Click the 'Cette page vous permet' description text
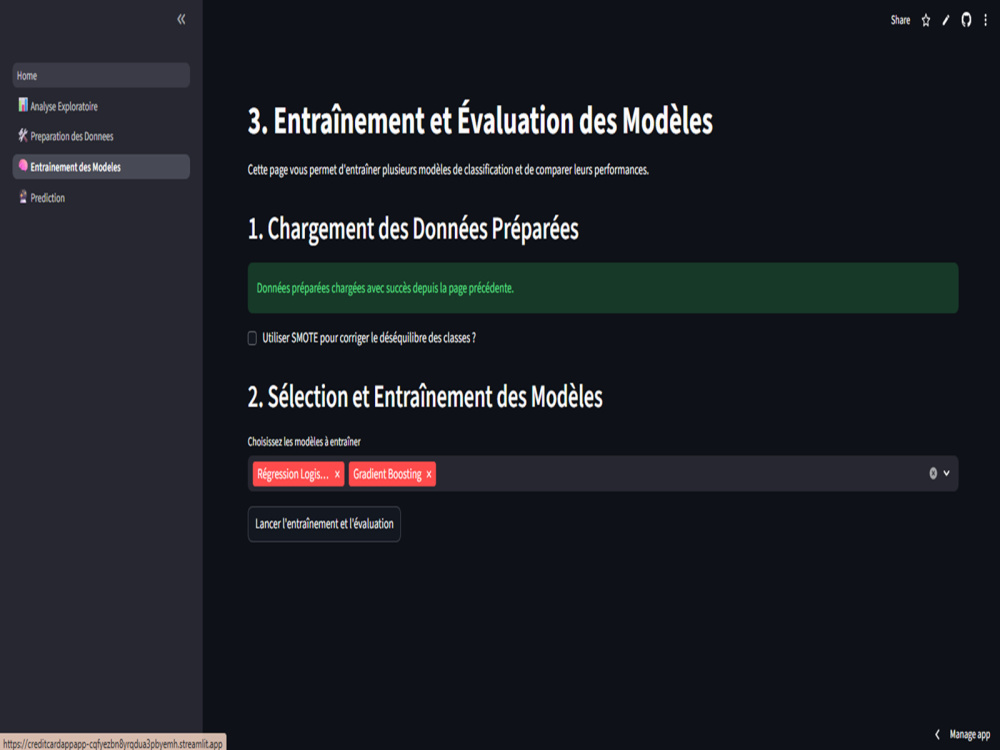 [448, 170]
